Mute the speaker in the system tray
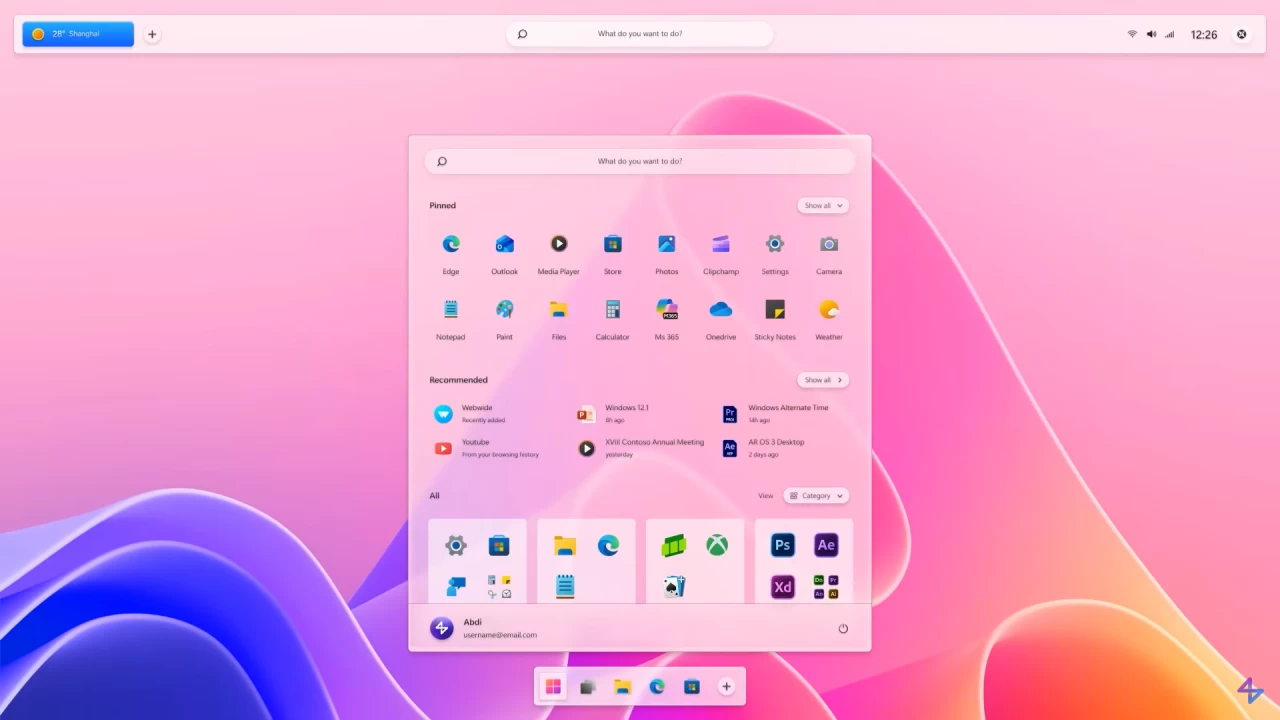Viewport: 1280px width, 720px height. [x=1151, y=34]
